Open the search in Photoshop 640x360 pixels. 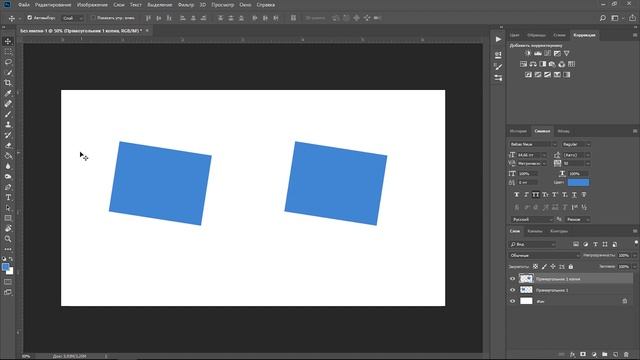point(603,18)
